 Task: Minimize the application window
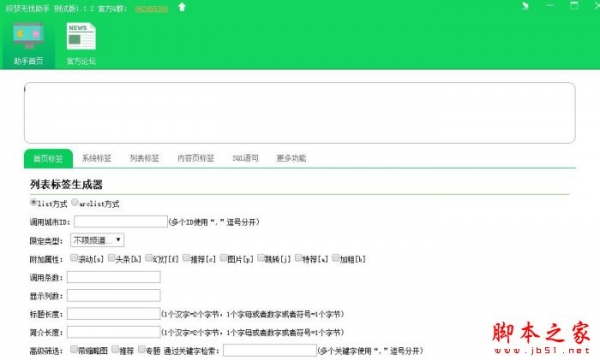point(550,6)
